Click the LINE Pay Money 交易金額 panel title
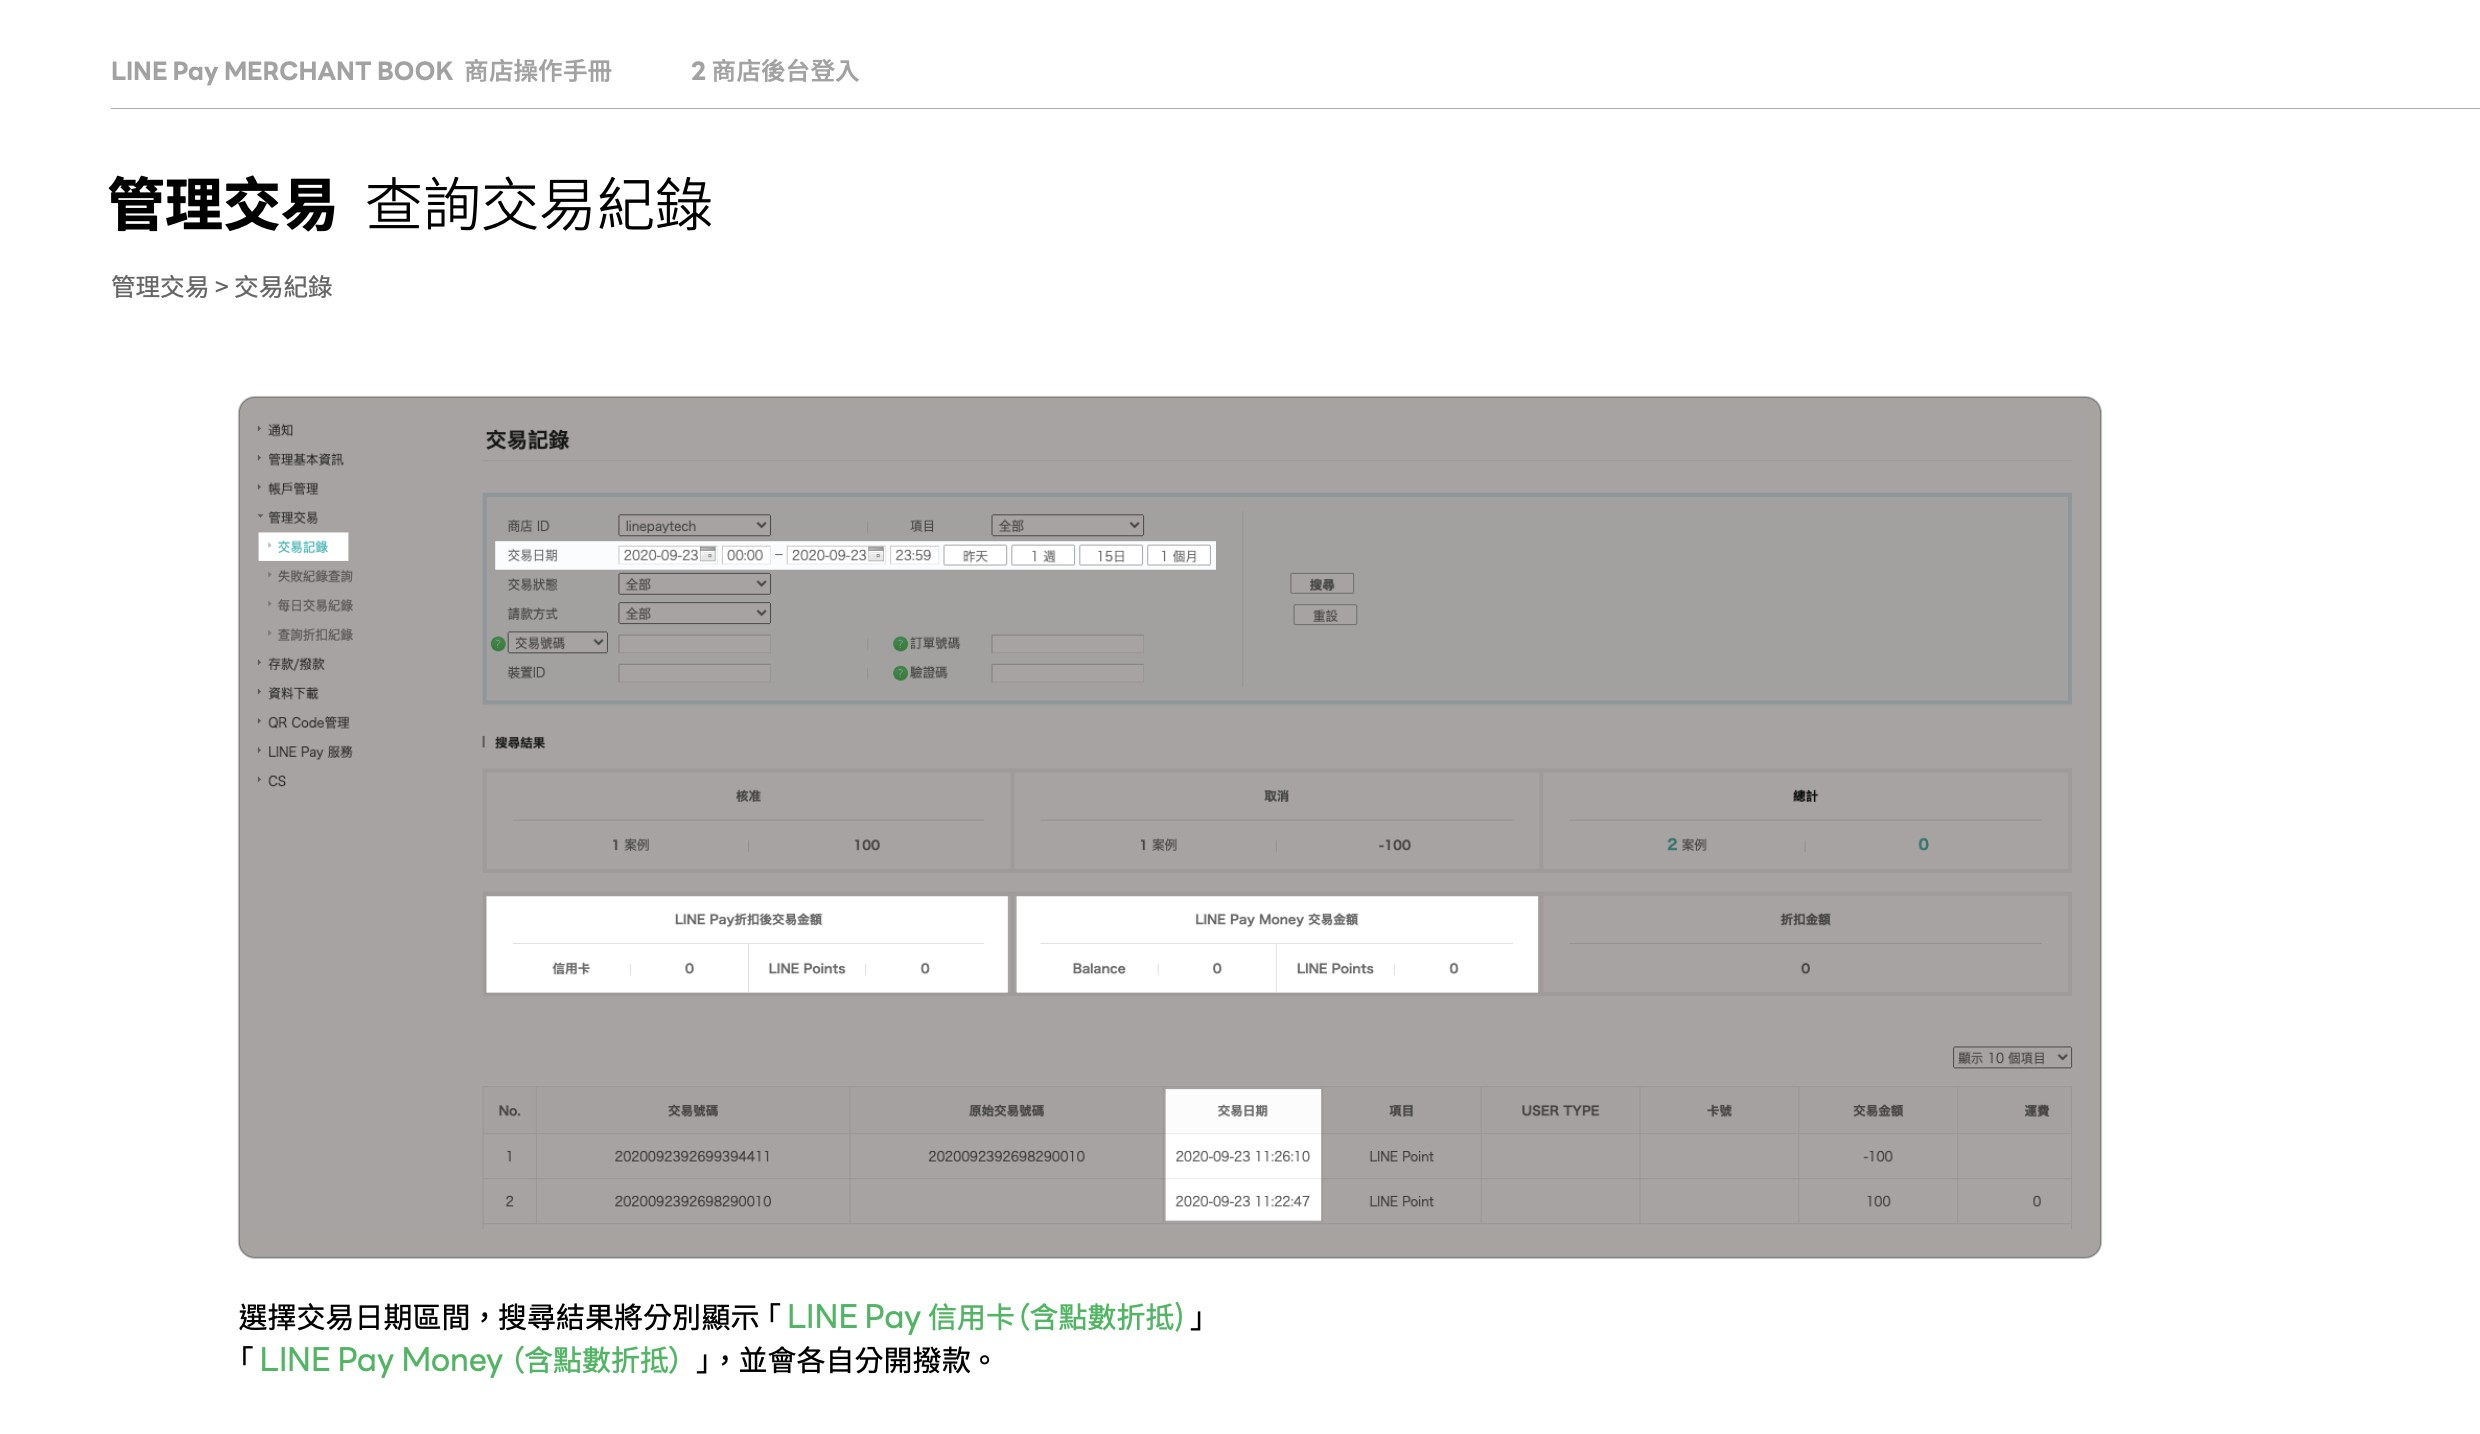The image size is (2480, 1434). 1276,919
